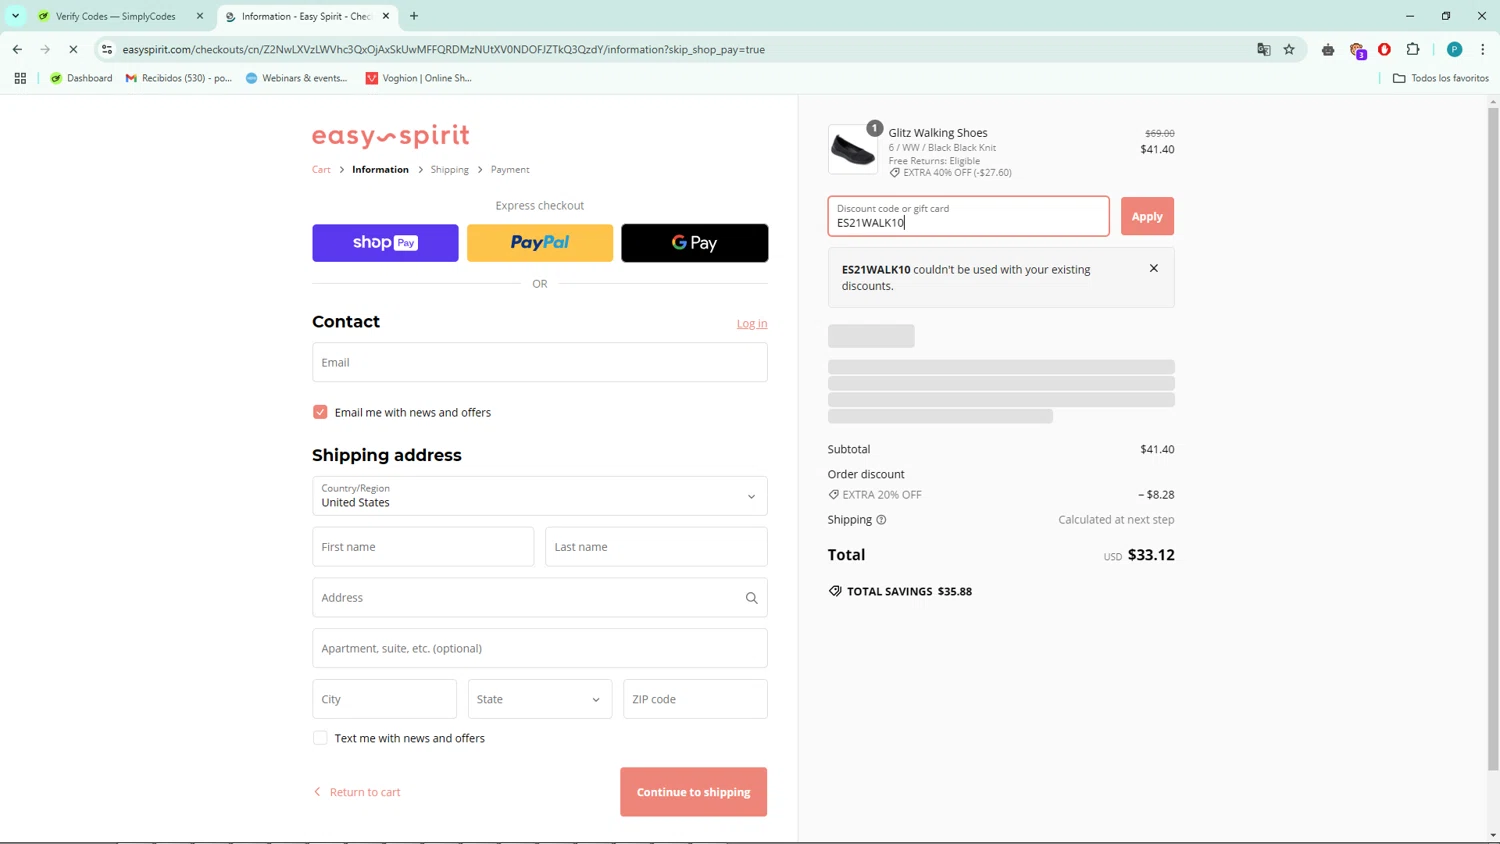
Task: Click the Total Savings tag icon
Action: tap(835, 591)
